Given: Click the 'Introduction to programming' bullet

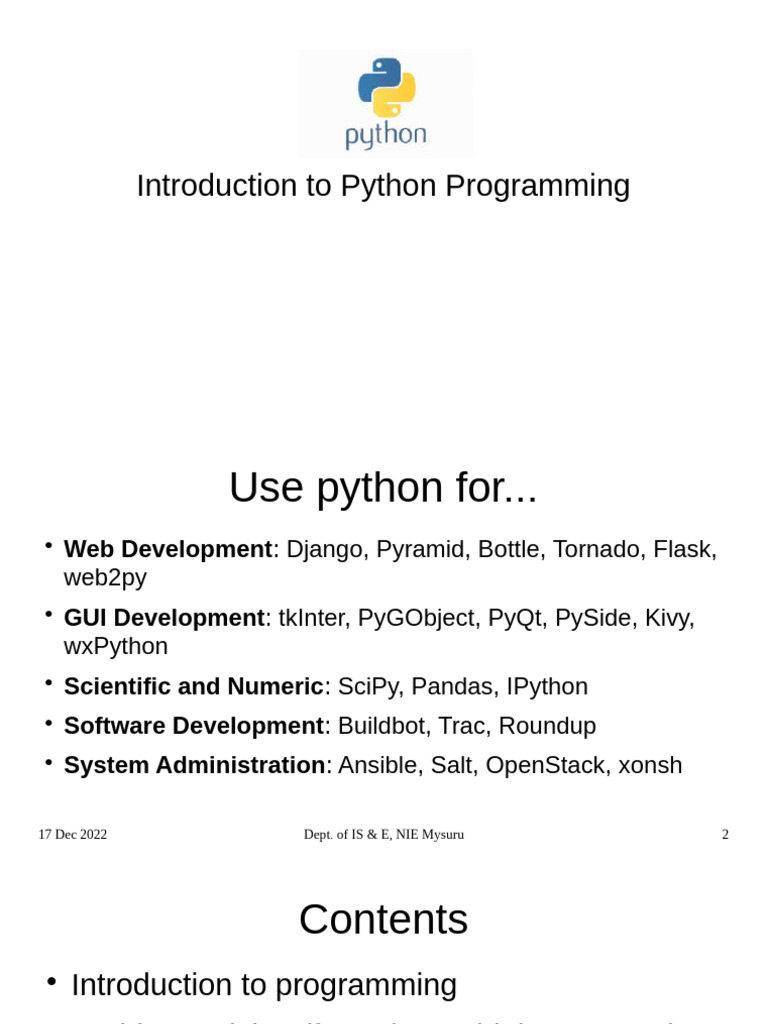Looking at the screenshot, I should click(264, 985).
